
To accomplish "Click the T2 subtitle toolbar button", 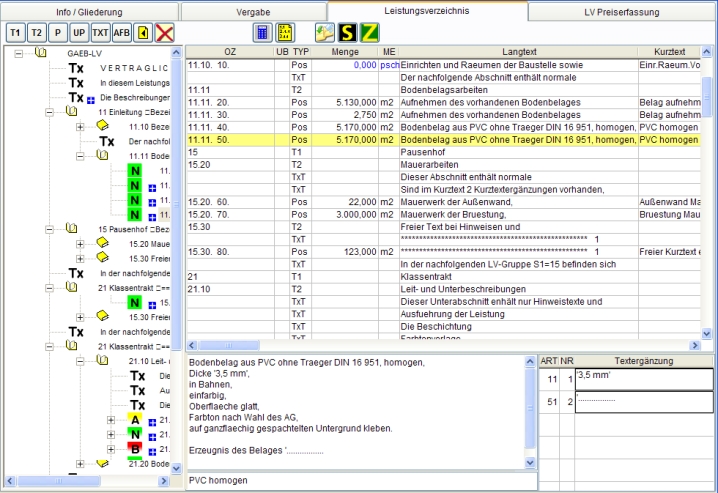I will click(x=37, y=32).
